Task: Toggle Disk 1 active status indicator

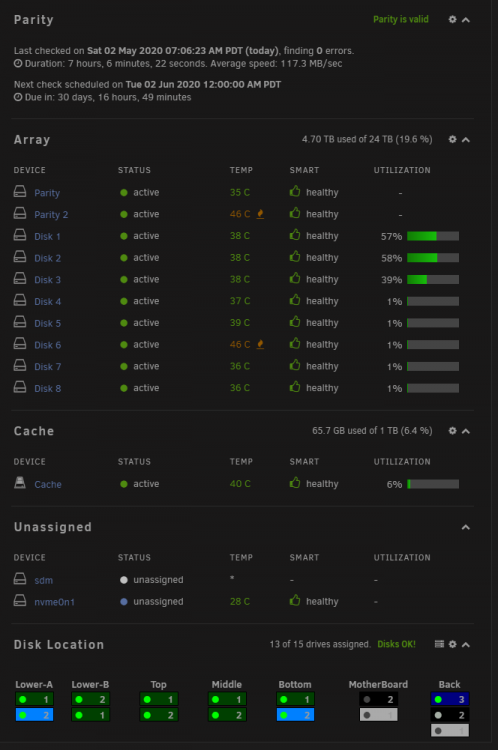Action: pyautogui.click(x=124, y=236)
